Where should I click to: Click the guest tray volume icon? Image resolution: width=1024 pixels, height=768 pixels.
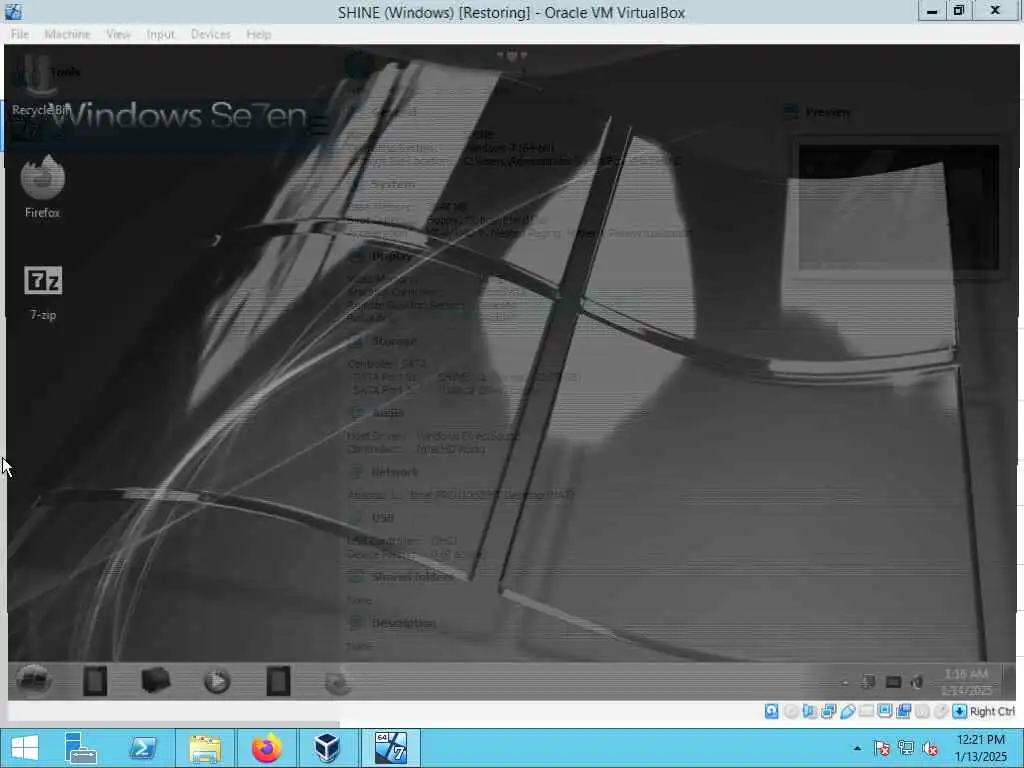(x=917, y=682)
